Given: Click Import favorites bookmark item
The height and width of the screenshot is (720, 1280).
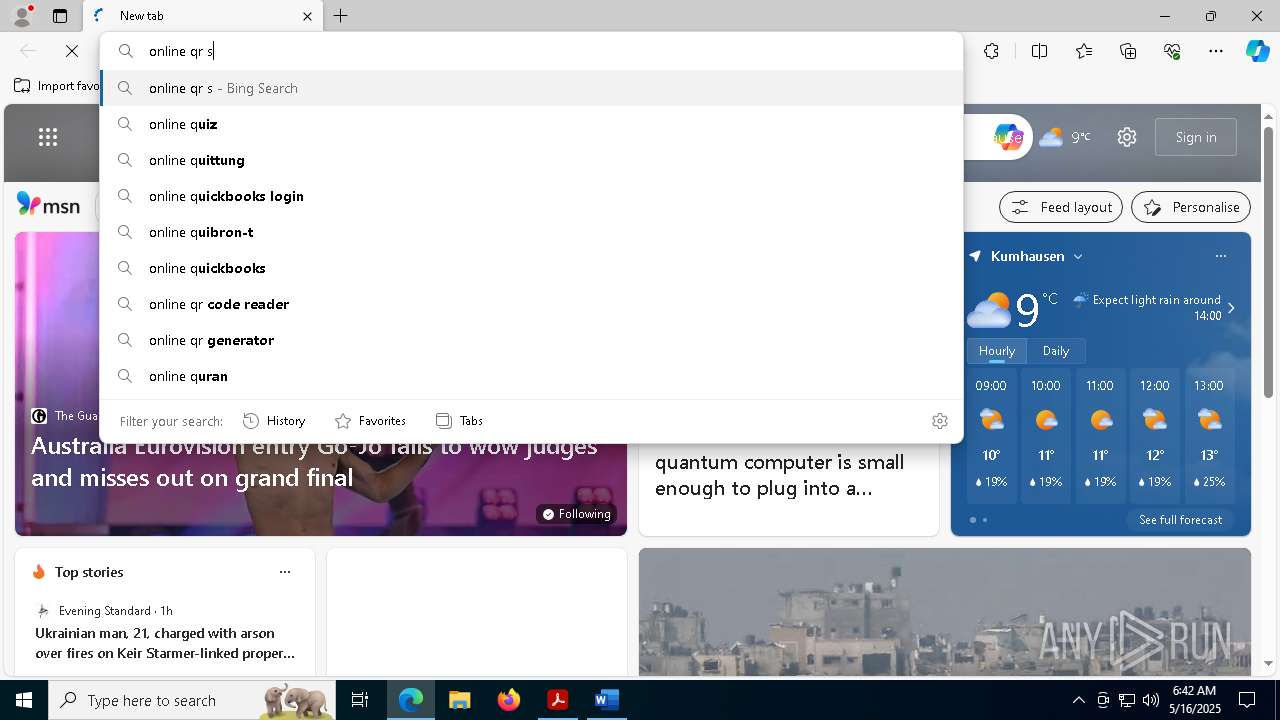Looking at the screenshot, I should pyautogui.click(x=57, y=86).
